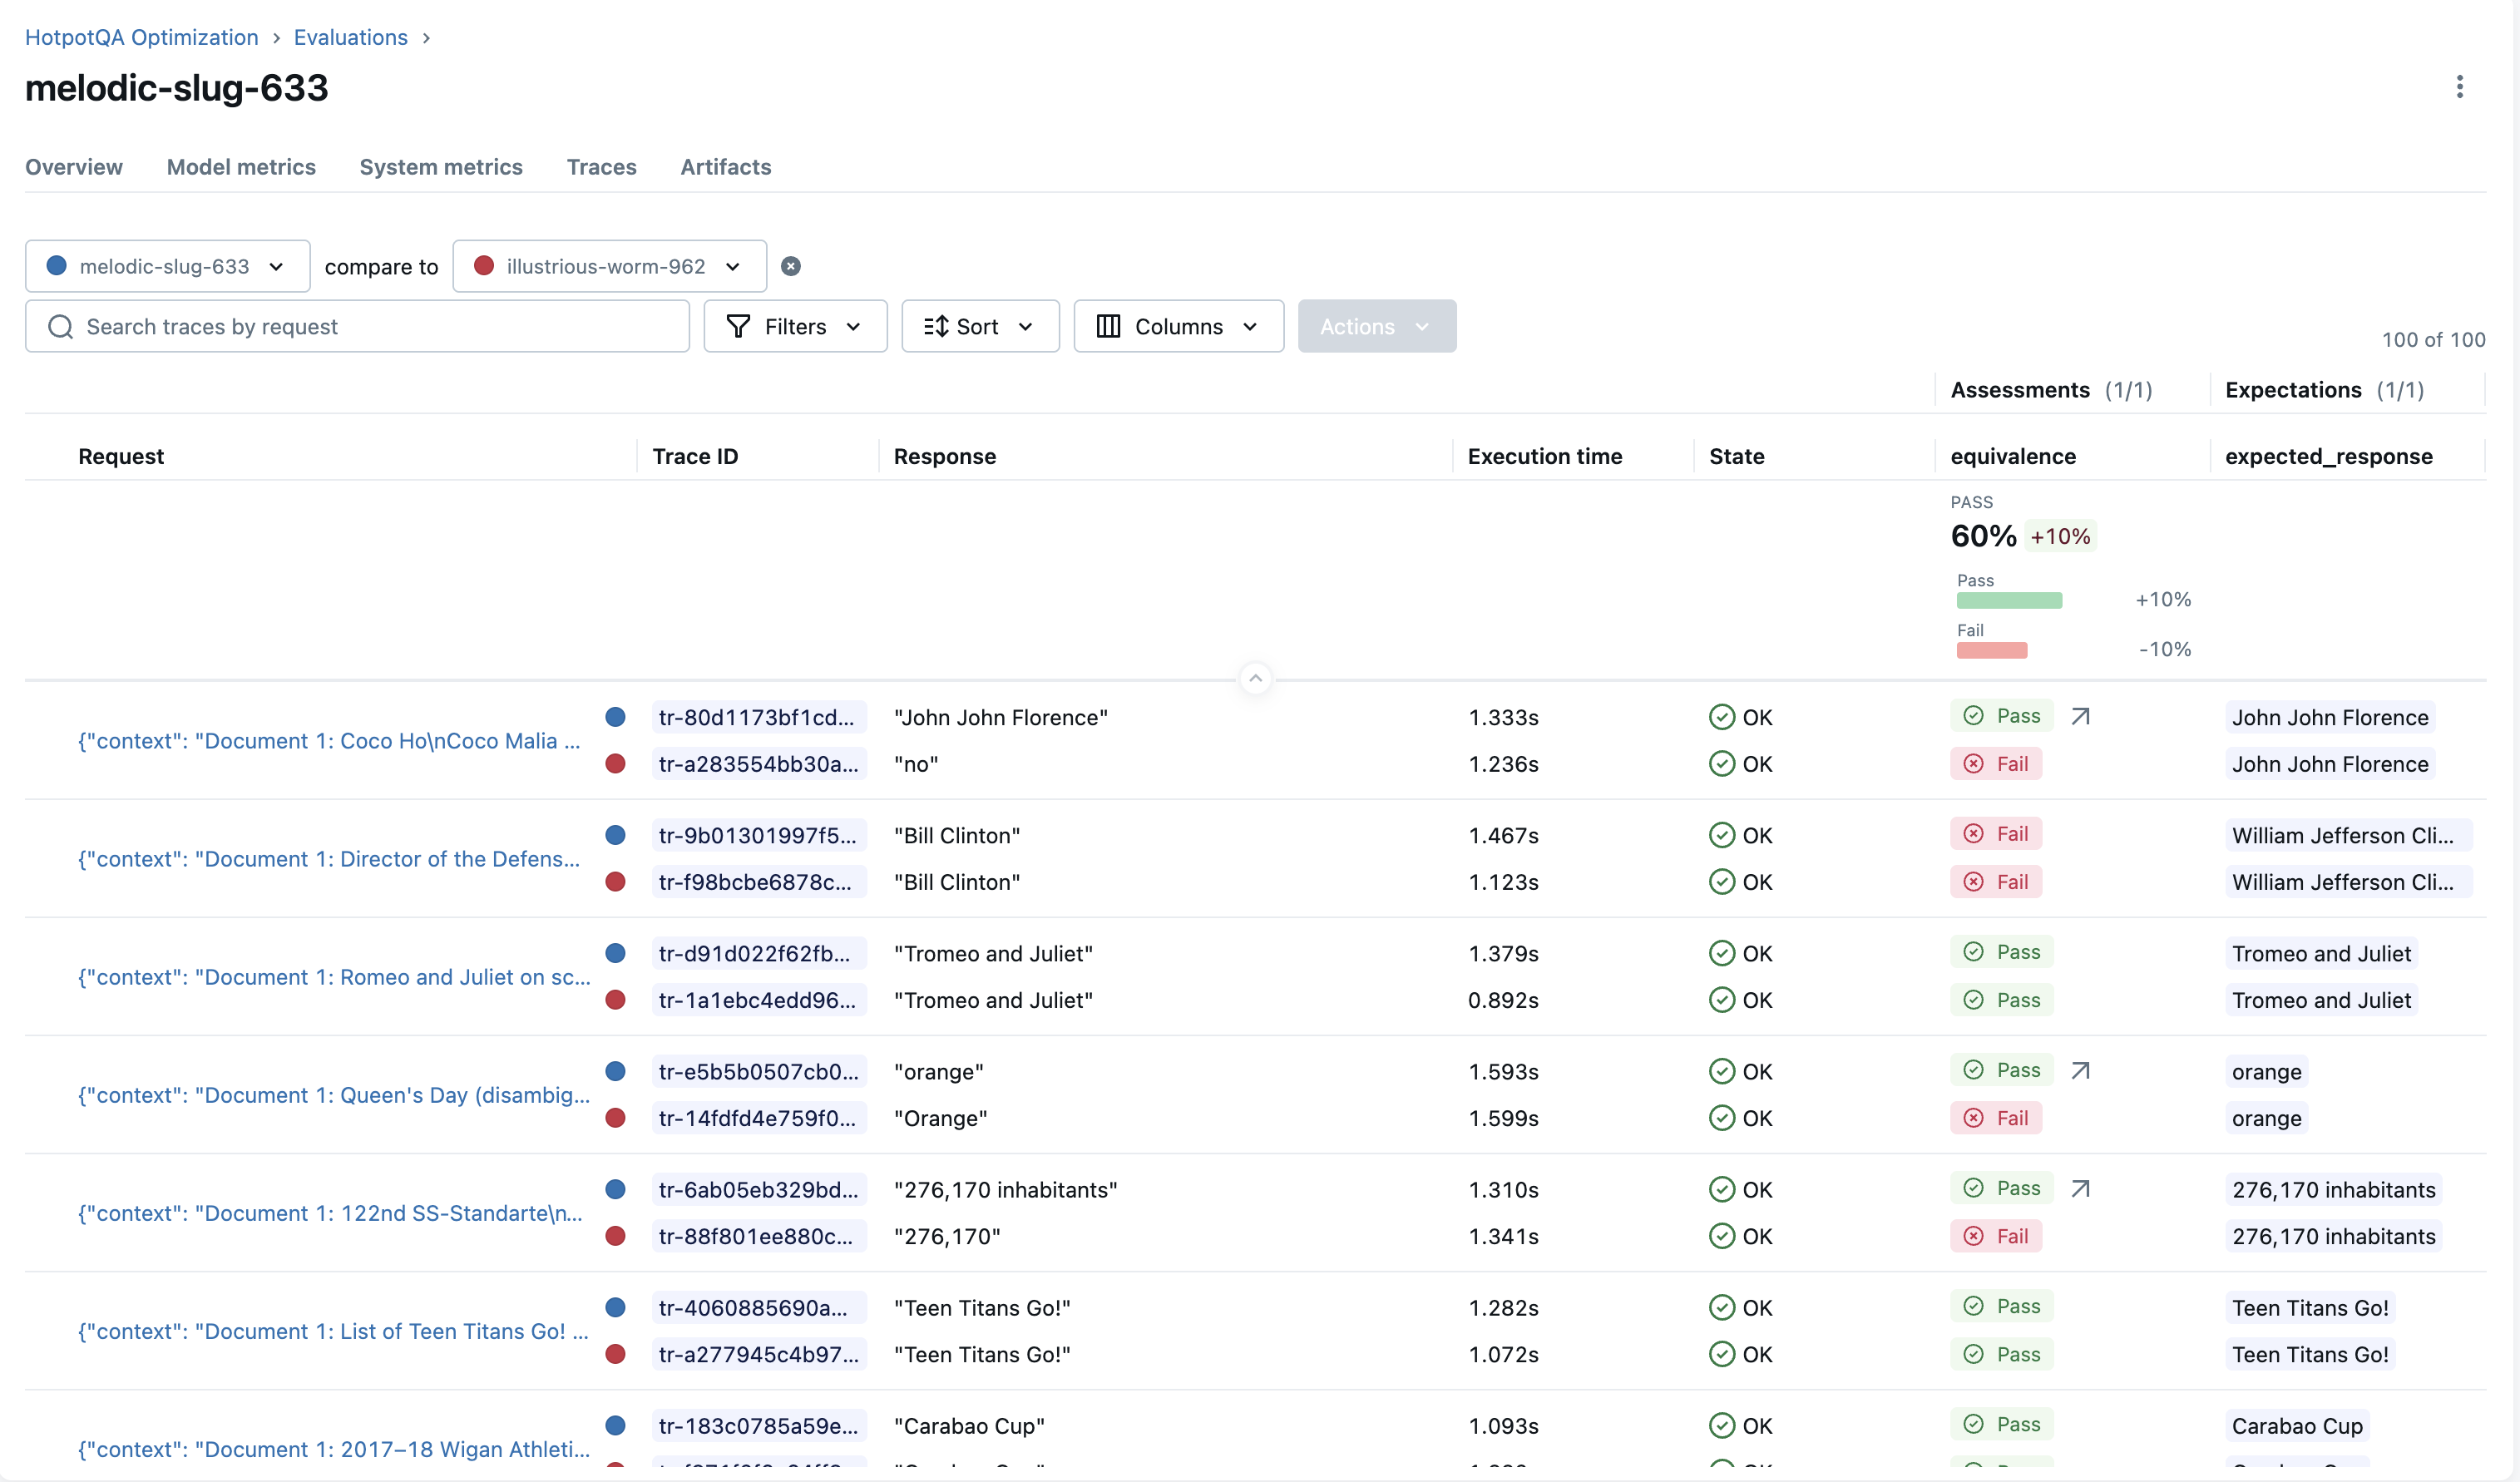Click the search magnifier icon
2520x1482 pixels.
click(x=61, y=327)
